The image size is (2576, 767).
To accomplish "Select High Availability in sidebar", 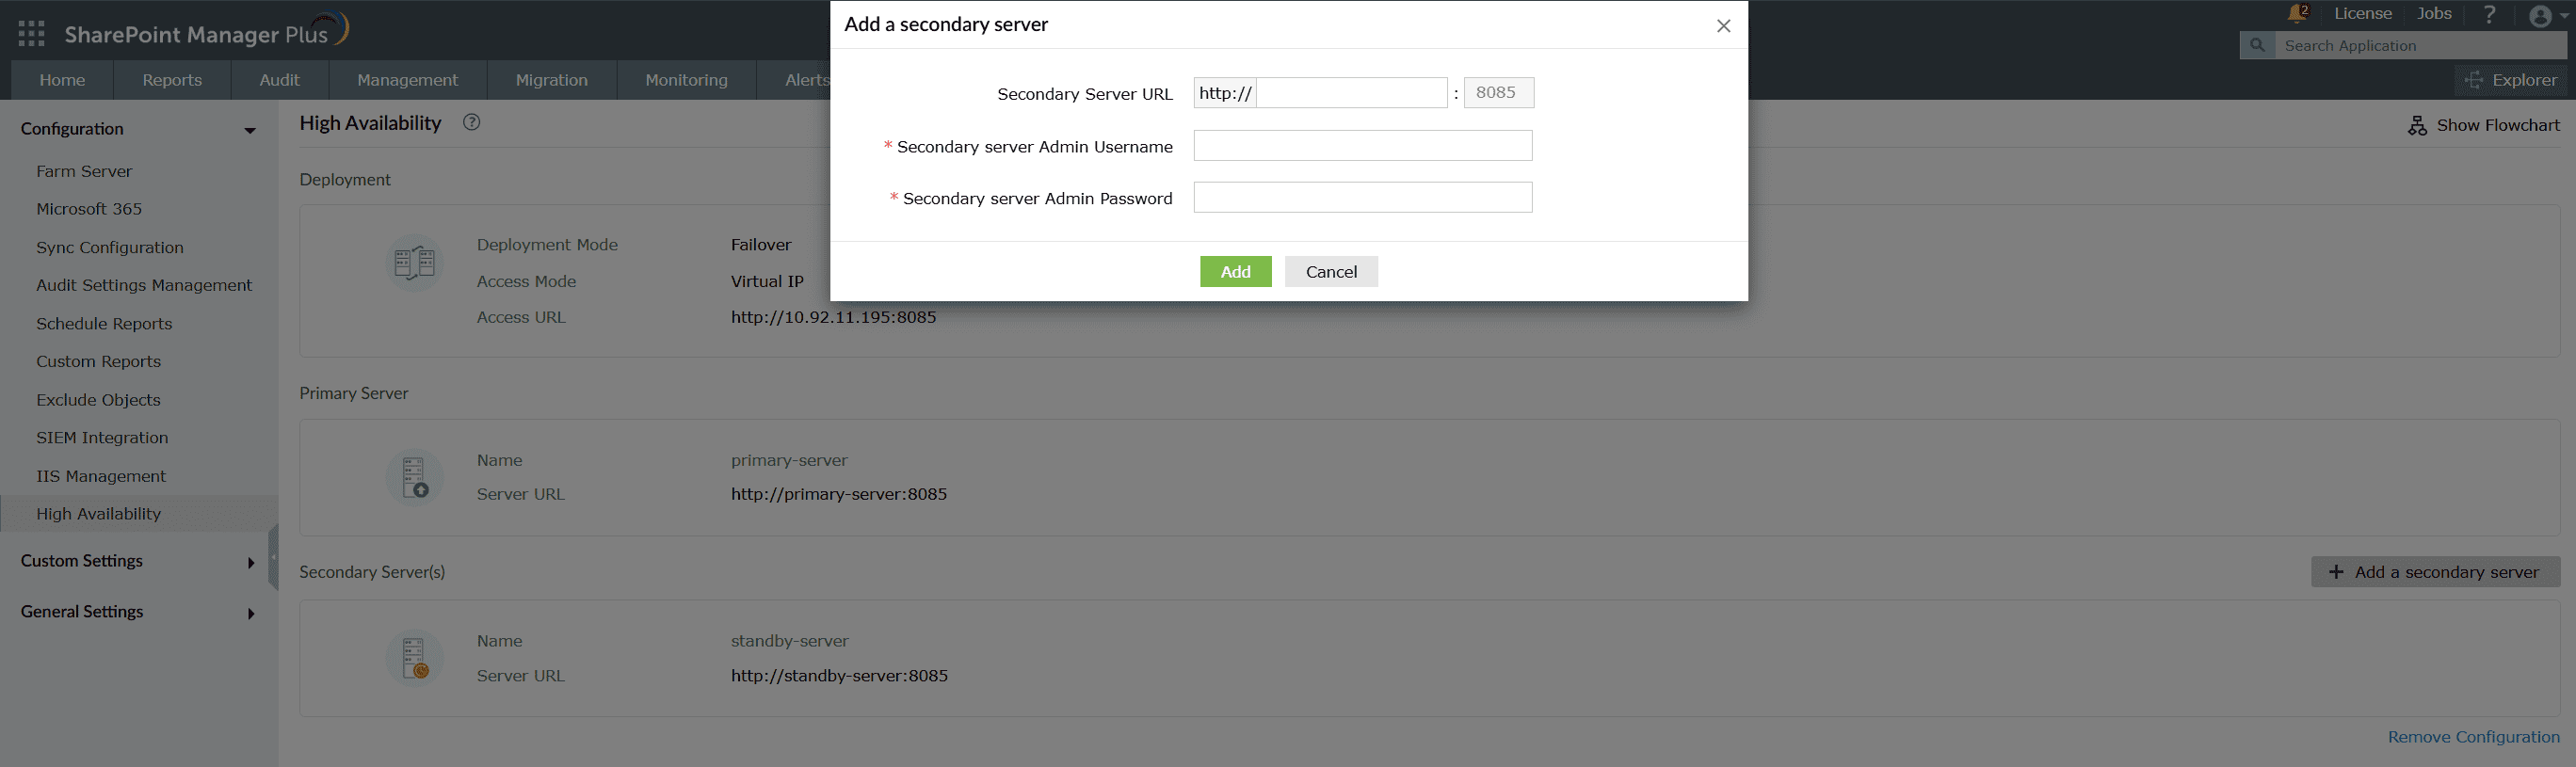I will pyautogui.click(x=98, y=514).
